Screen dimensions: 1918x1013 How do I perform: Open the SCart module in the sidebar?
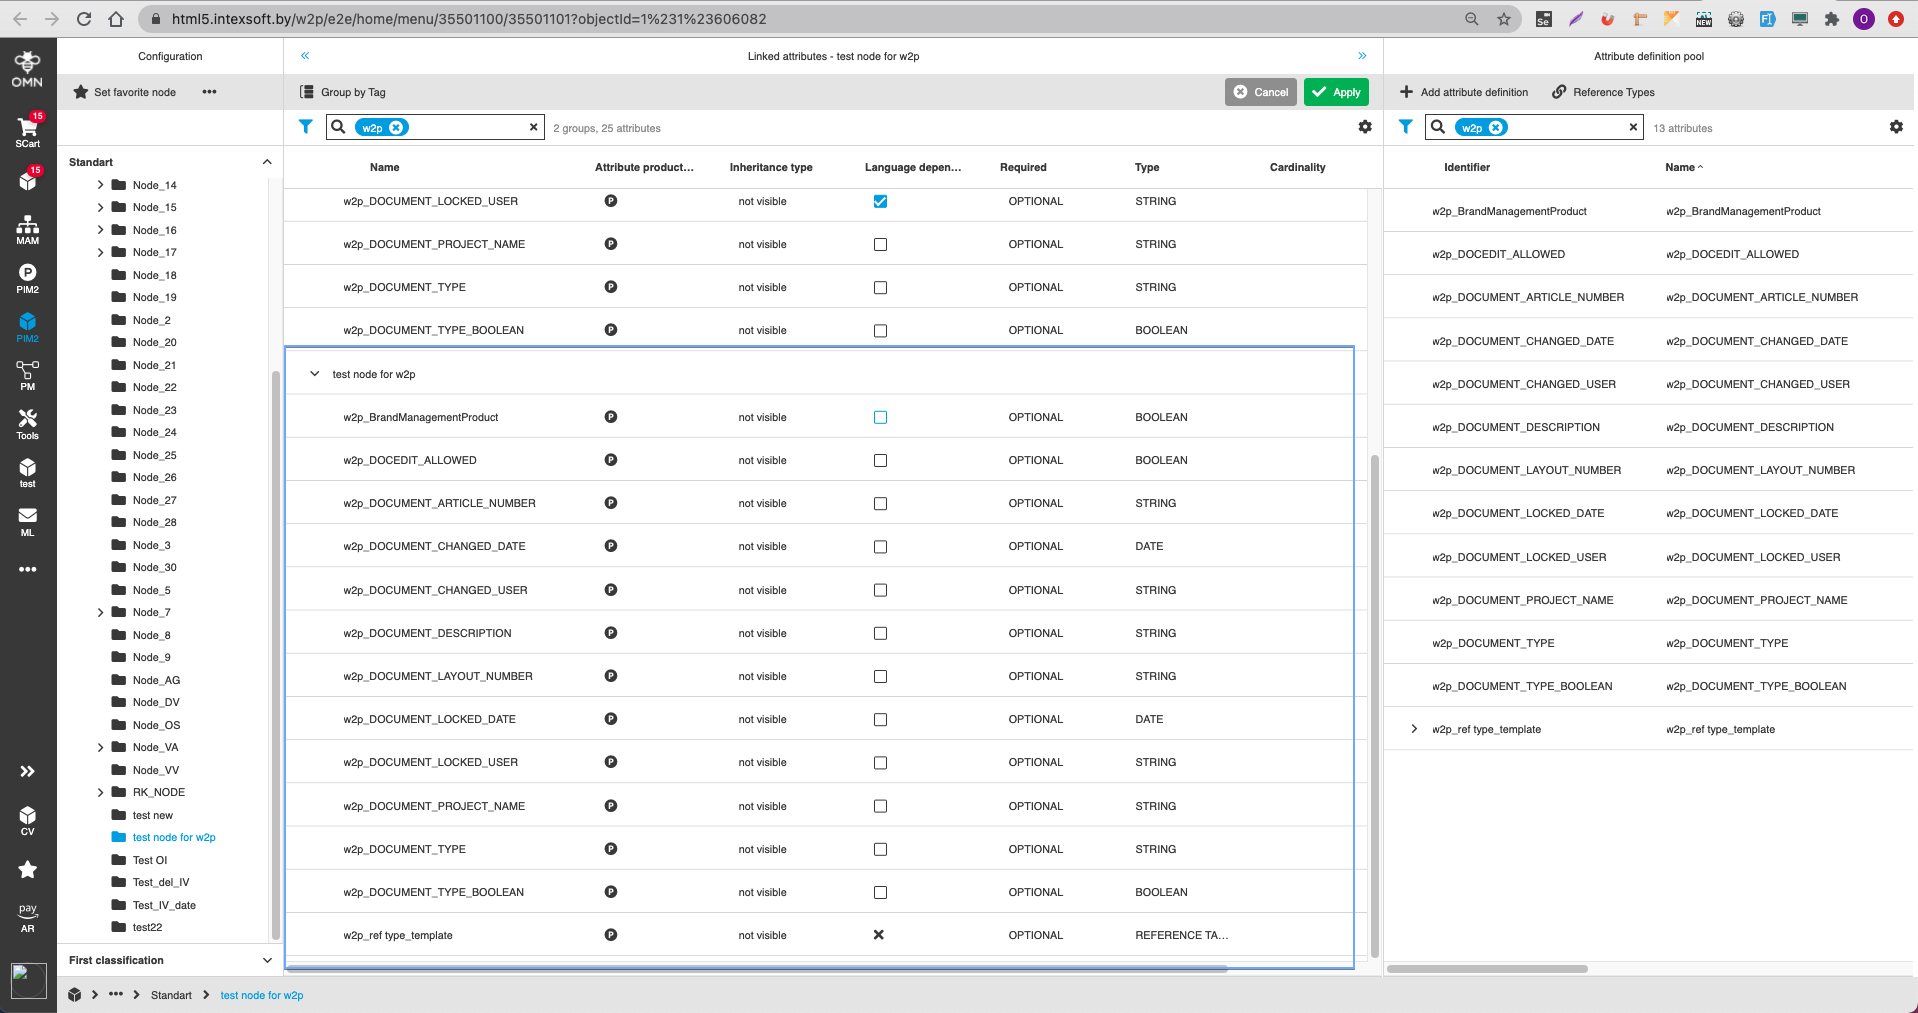click(27, 131)
